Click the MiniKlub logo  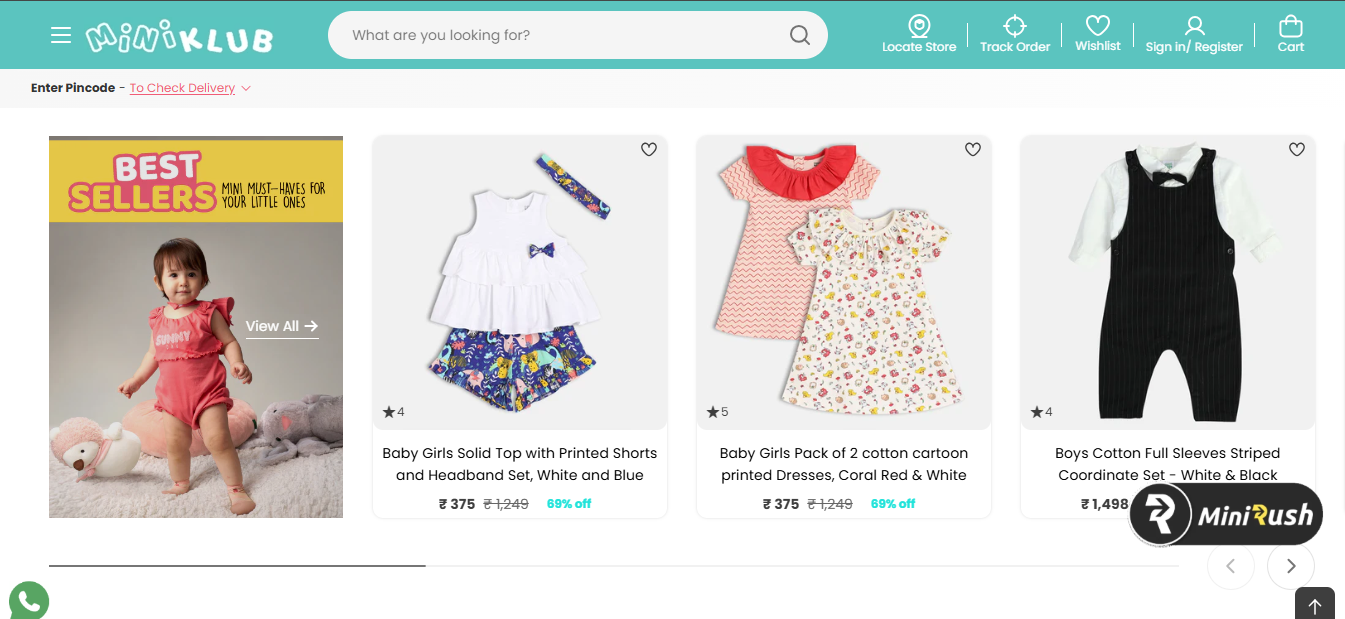point(180,36)
